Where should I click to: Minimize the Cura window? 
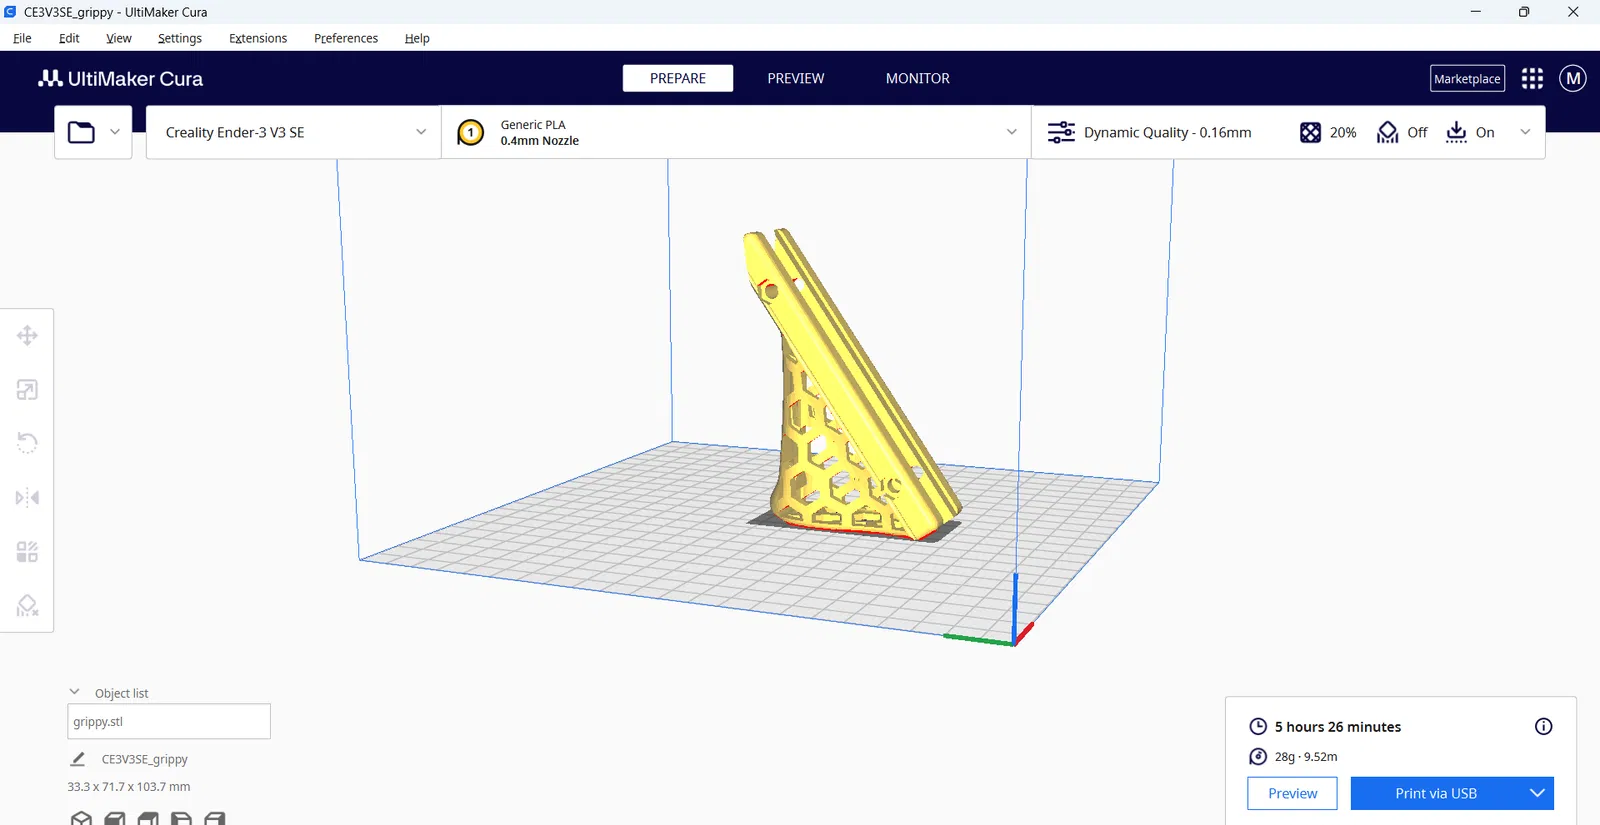[x=1475, y=12]
